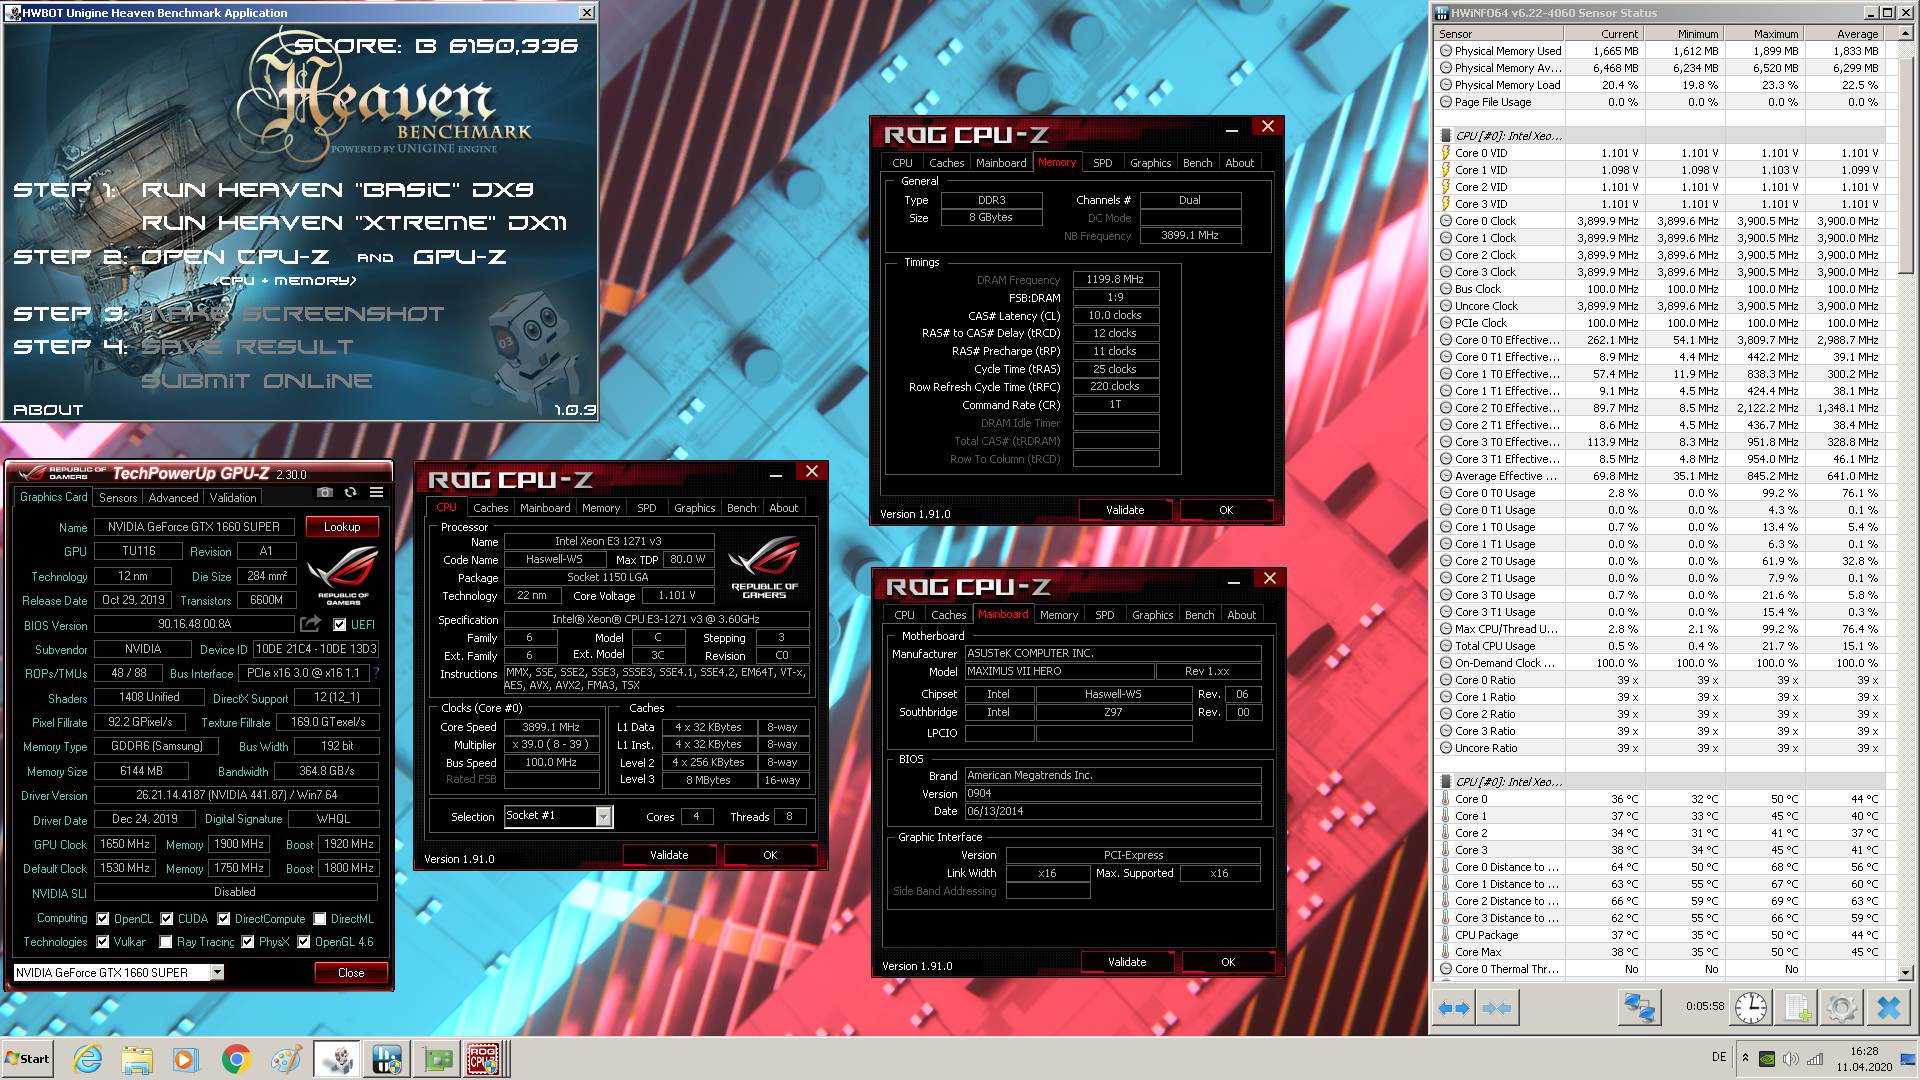Toggle the CUDA checkbox
This screenshot has width=1920, height=1080.
tap(167, 918)
